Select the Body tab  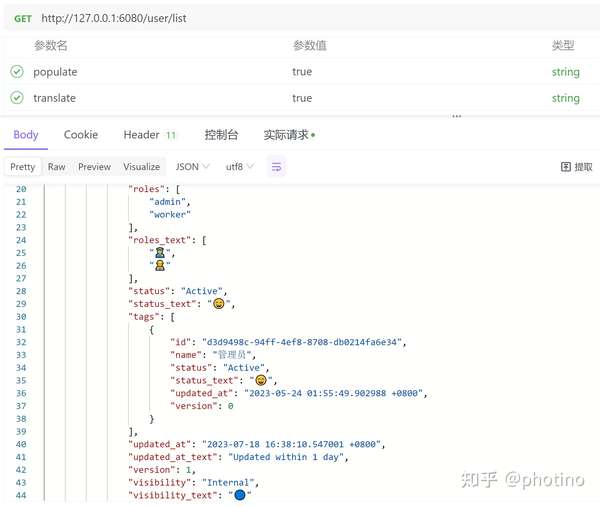(x=26, y=135)
